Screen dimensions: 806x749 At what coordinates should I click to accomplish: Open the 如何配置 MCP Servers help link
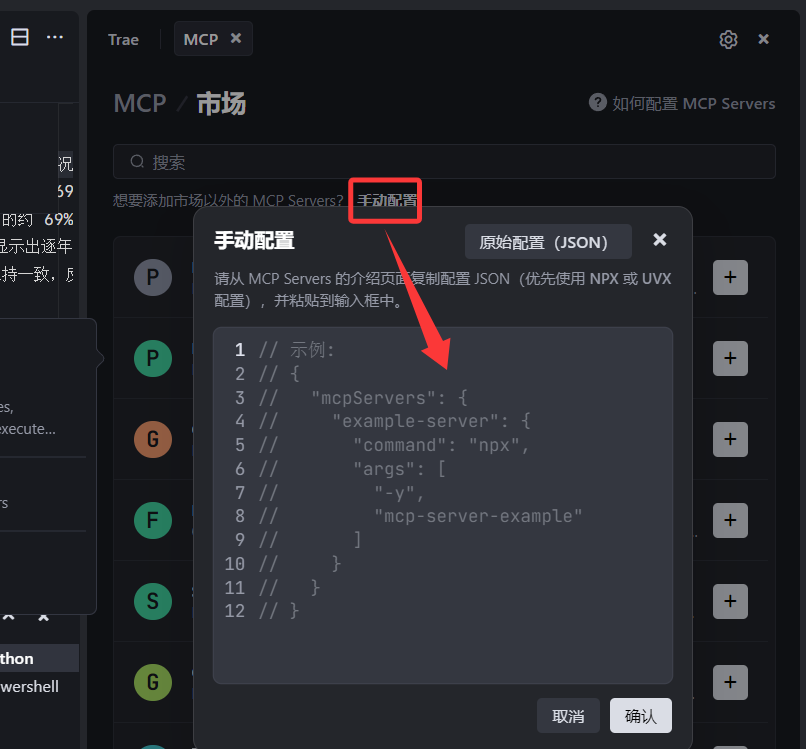pyautogui.click(x=693, y=103)
